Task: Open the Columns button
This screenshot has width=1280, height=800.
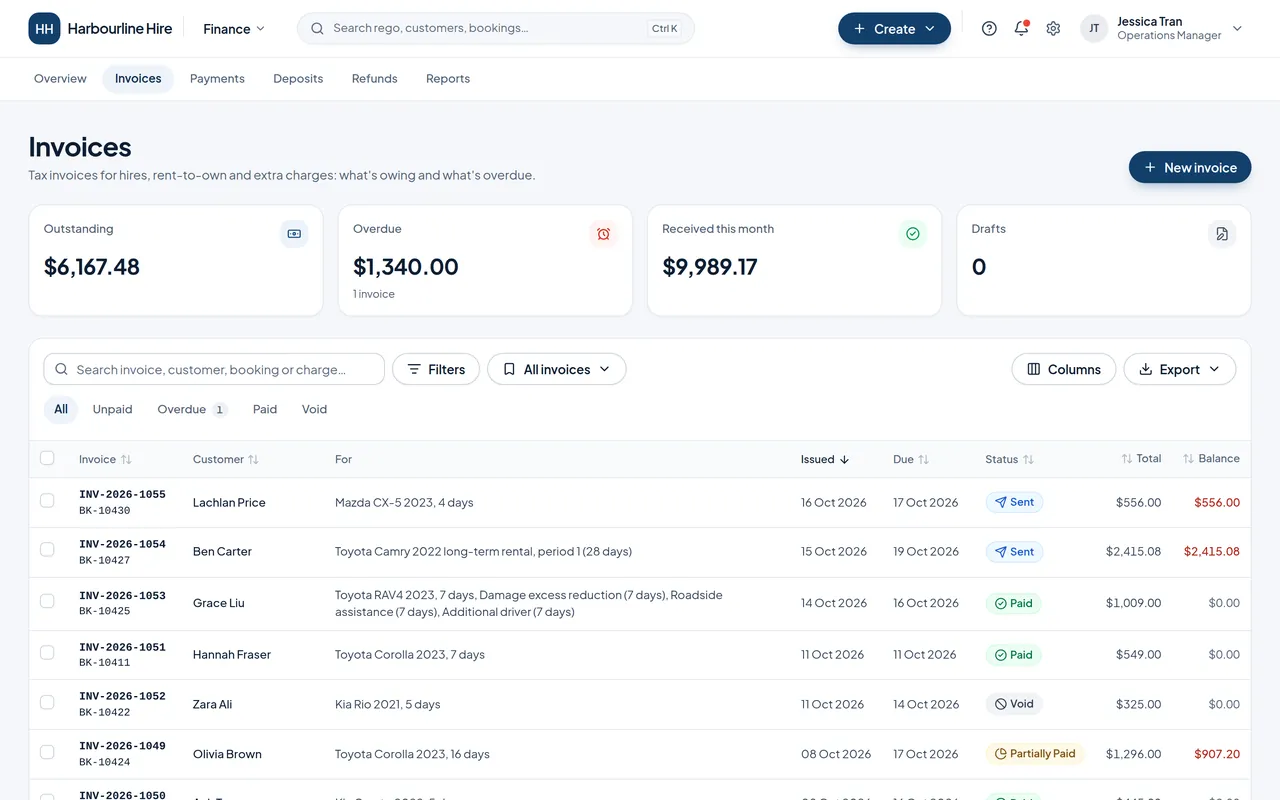Action: pos(1064,369)
